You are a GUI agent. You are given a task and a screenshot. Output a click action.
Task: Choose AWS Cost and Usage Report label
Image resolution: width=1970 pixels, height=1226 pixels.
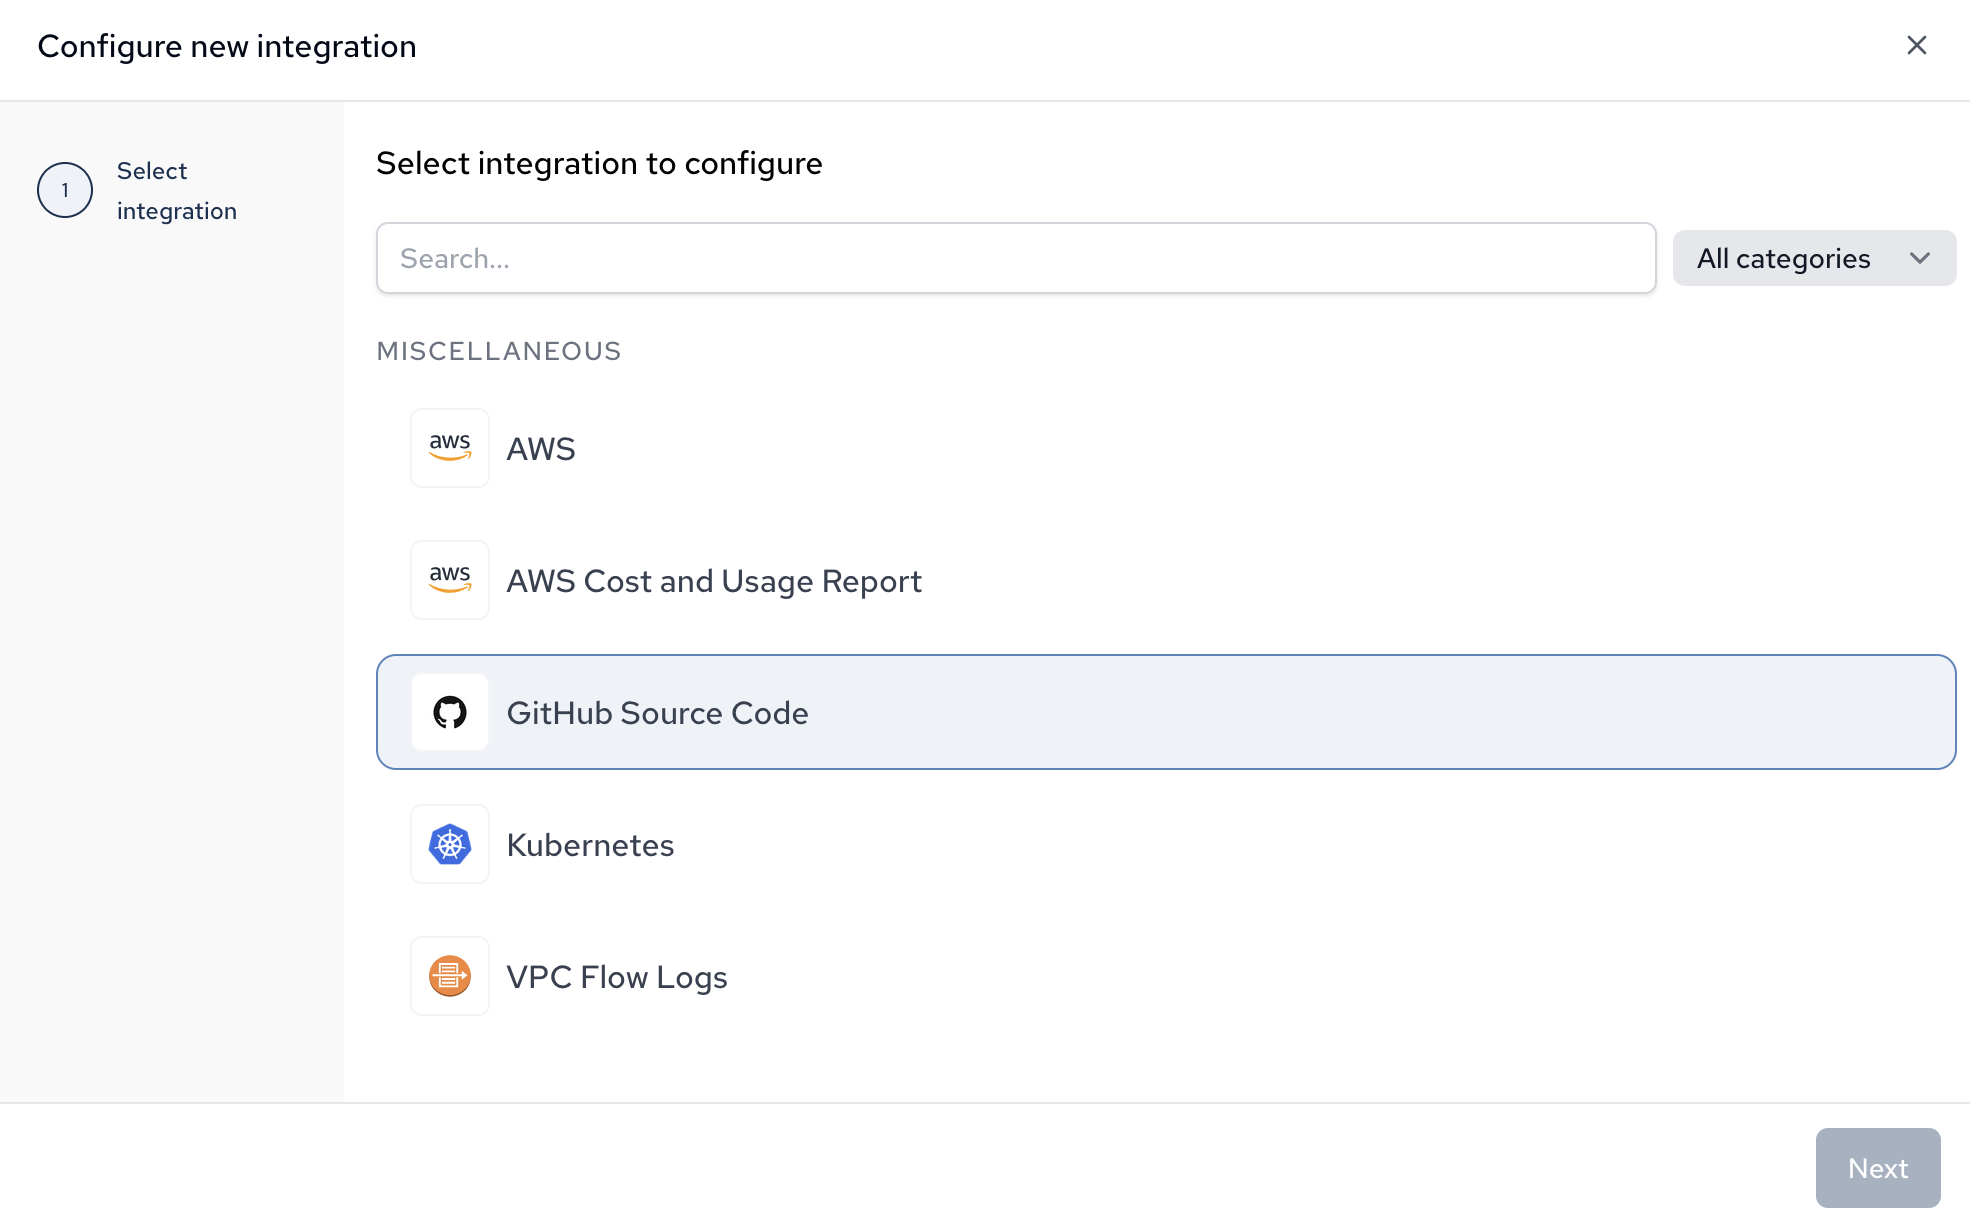point(714,581)
